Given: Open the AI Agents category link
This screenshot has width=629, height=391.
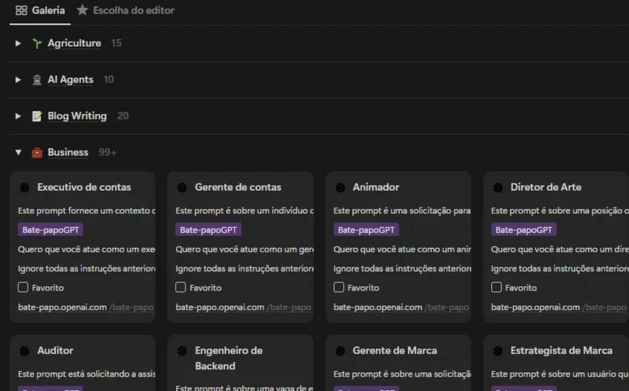Looking at the screenshot, I should (71, 80).
